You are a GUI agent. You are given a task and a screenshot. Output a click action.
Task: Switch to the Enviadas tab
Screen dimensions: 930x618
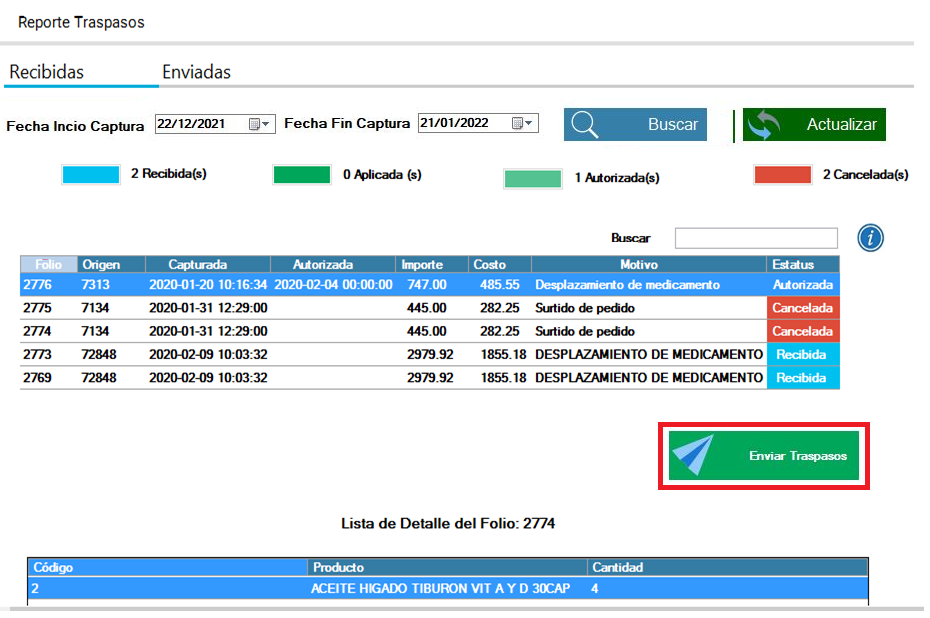(196, 72)
